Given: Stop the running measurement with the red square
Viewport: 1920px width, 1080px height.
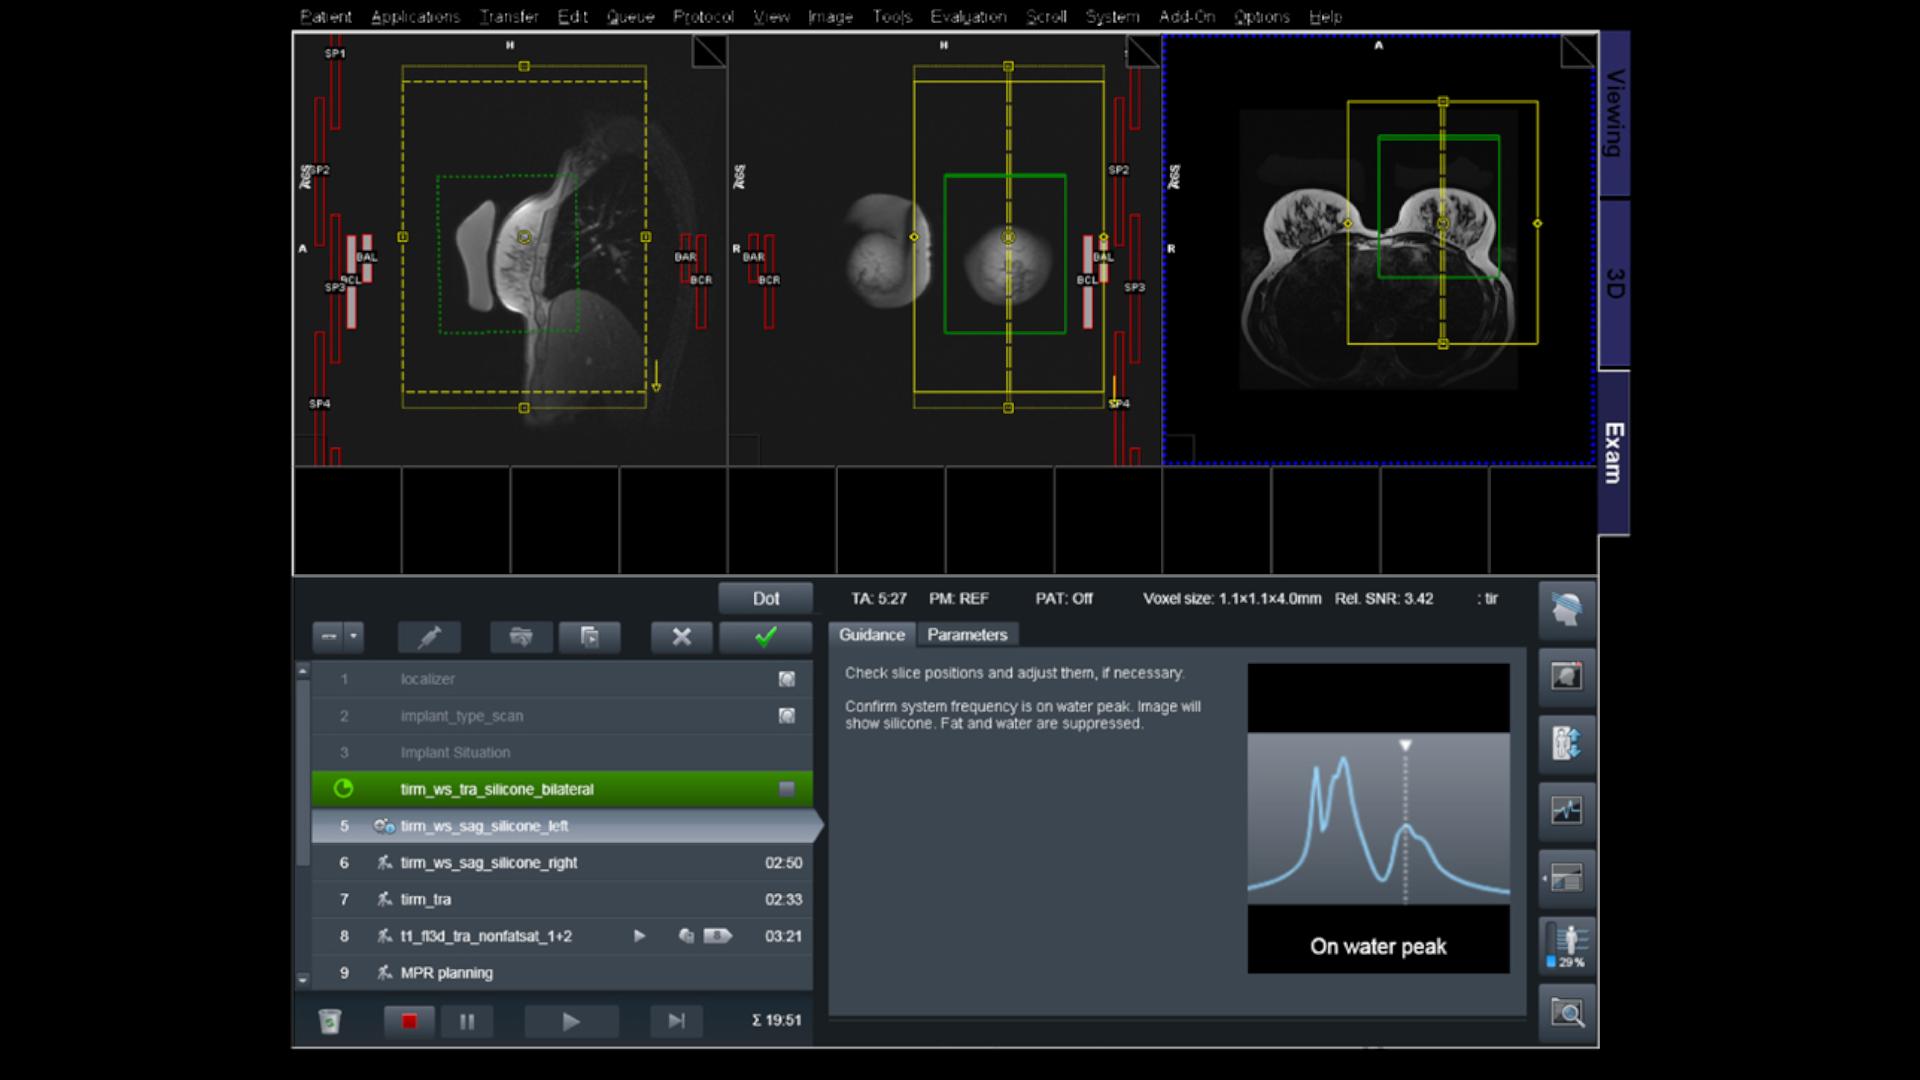Looking at the screenshot, I should tap(410, 1021).
